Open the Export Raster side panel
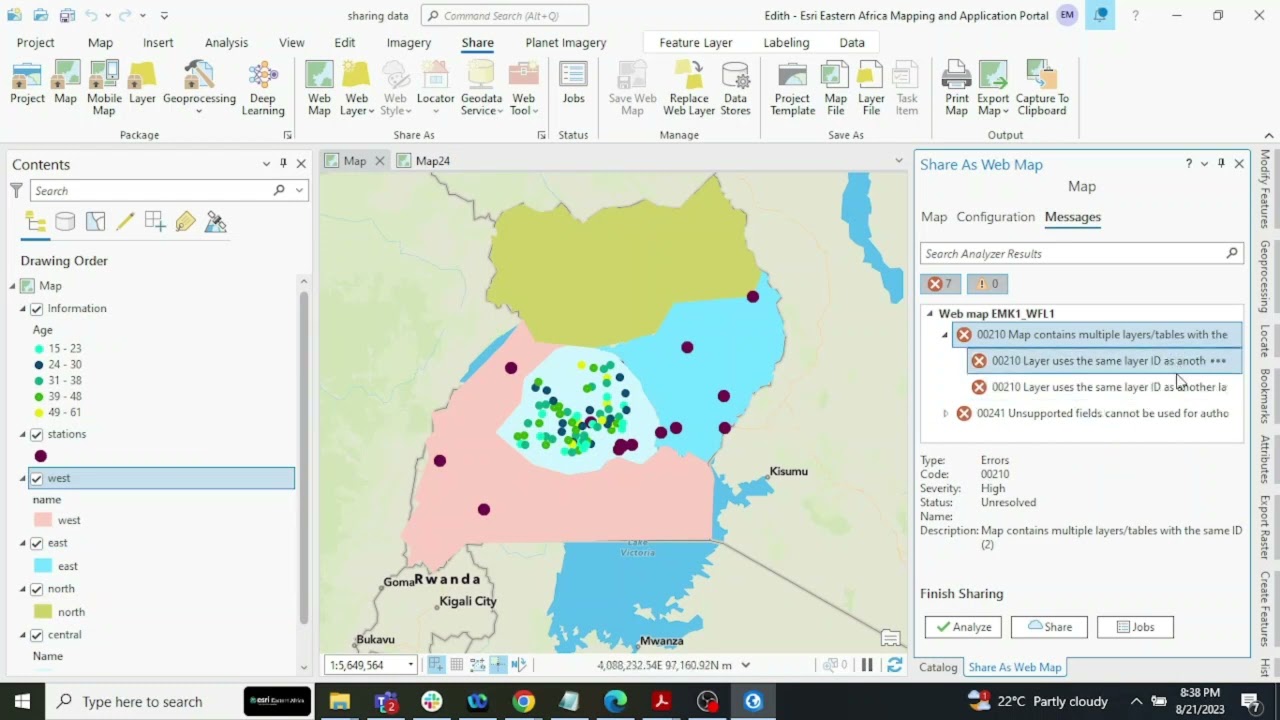 coord(1265,527)
